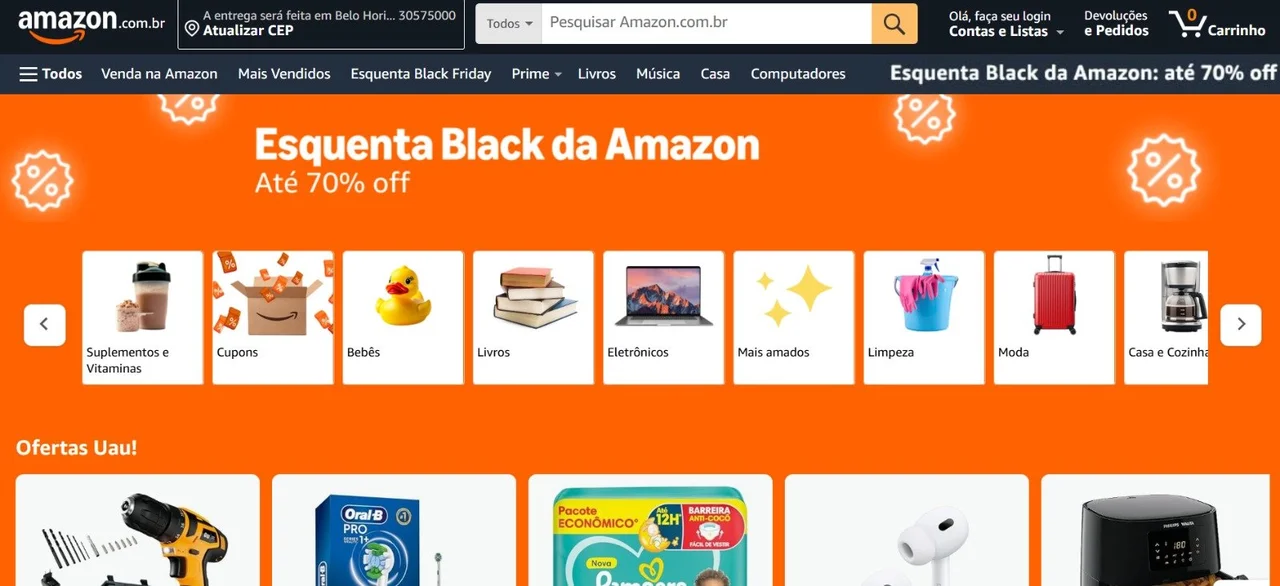Show next categories with right arrow
Image resolution: width=1280 pixels, height=586 pixels.
(1241, 324)
